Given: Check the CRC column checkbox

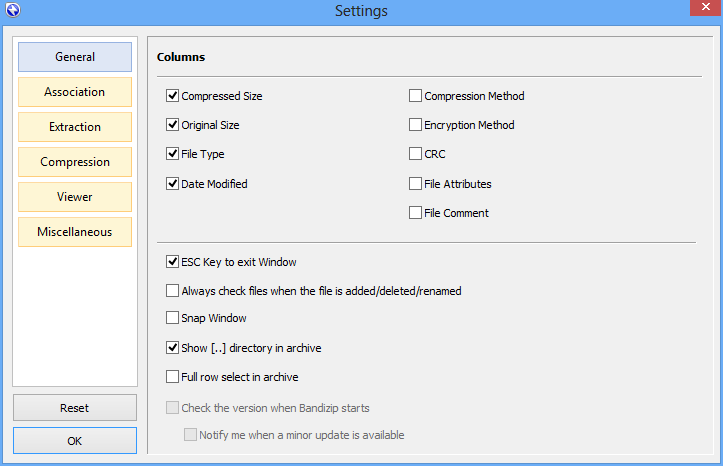Looking at the screenshot, I should pyautogui.click(x=416, y=155).
